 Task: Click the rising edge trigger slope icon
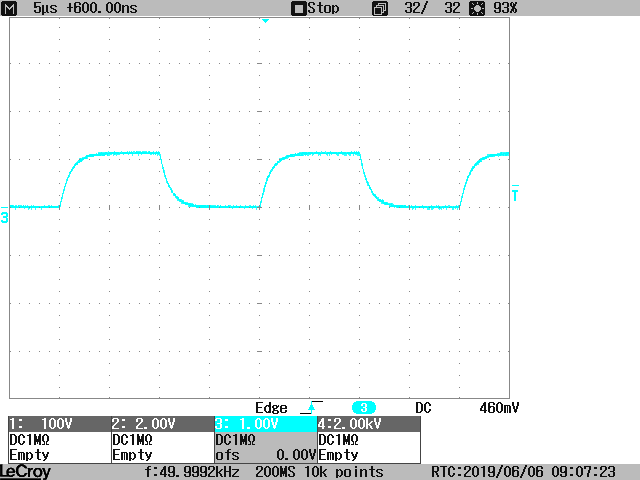pos(311,407)
